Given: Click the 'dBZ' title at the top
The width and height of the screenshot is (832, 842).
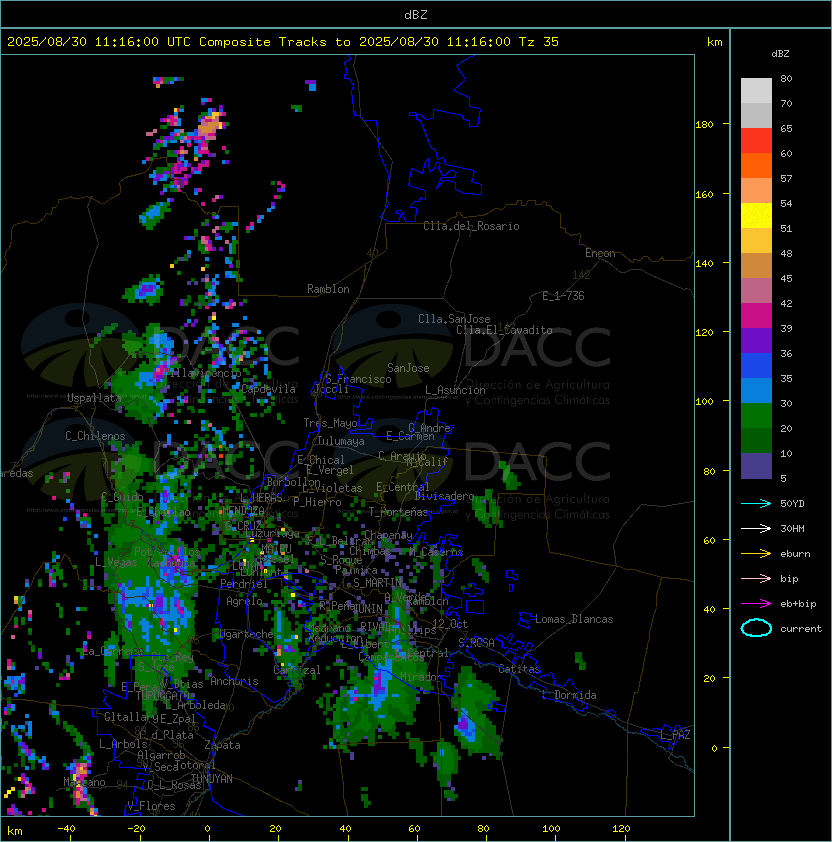Looking at the screenshot, I should (x=416, y=14).
